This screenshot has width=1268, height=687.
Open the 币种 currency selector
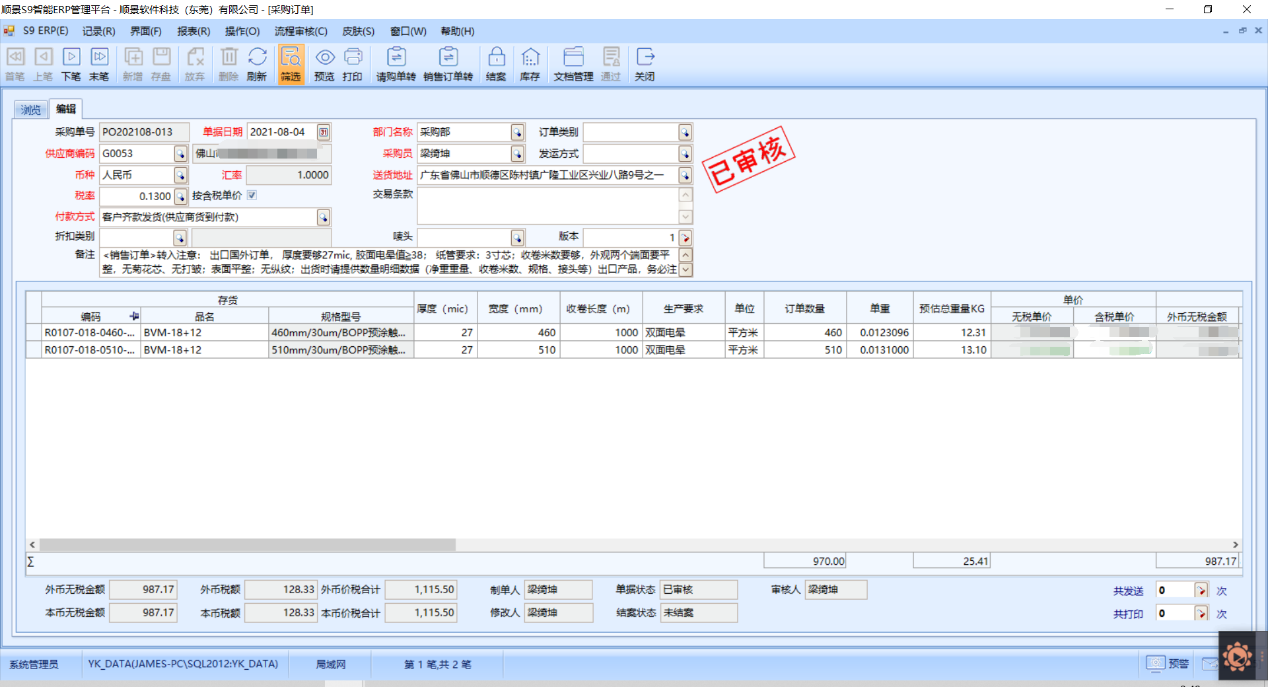coord(181,175)
